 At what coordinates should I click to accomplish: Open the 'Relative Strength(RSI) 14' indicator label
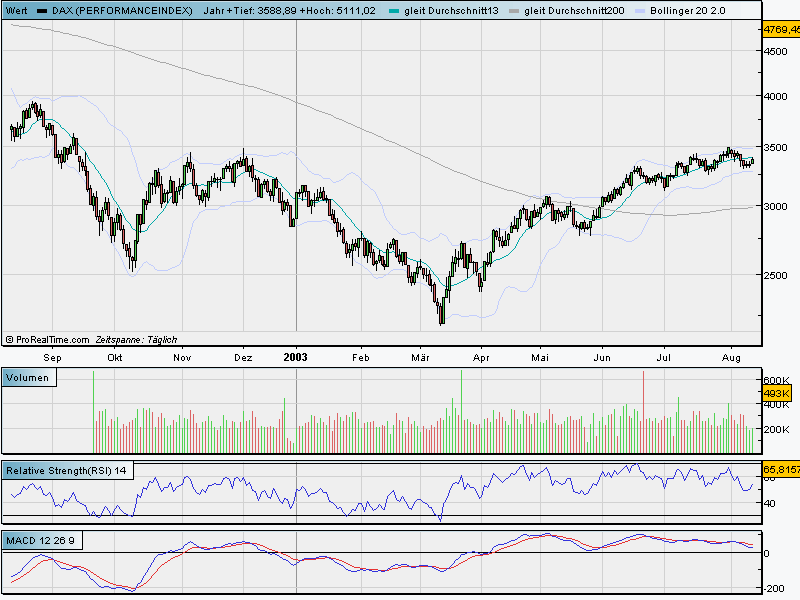66,470
